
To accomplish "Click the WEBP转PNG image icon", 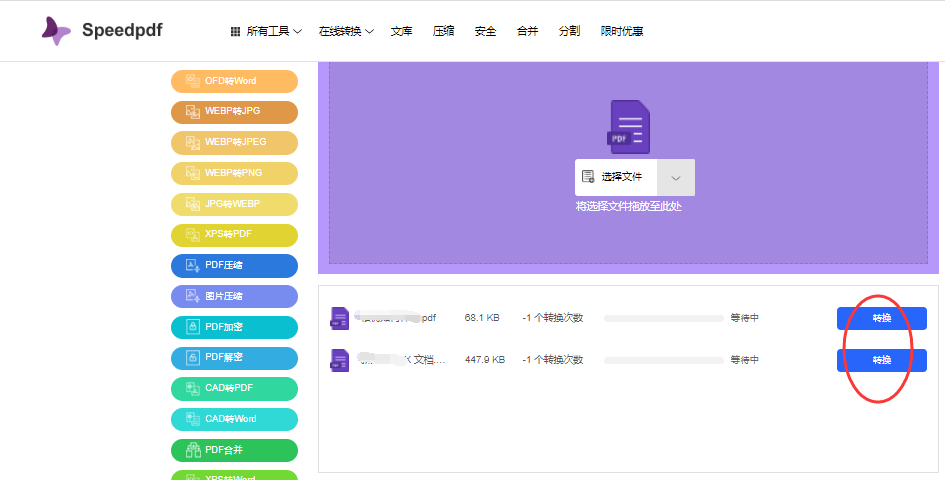I will [x=192, y=173].
